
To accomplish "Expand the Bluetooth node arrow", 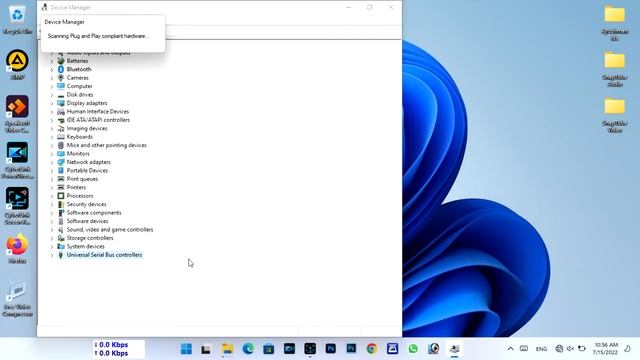I will 52,70.
